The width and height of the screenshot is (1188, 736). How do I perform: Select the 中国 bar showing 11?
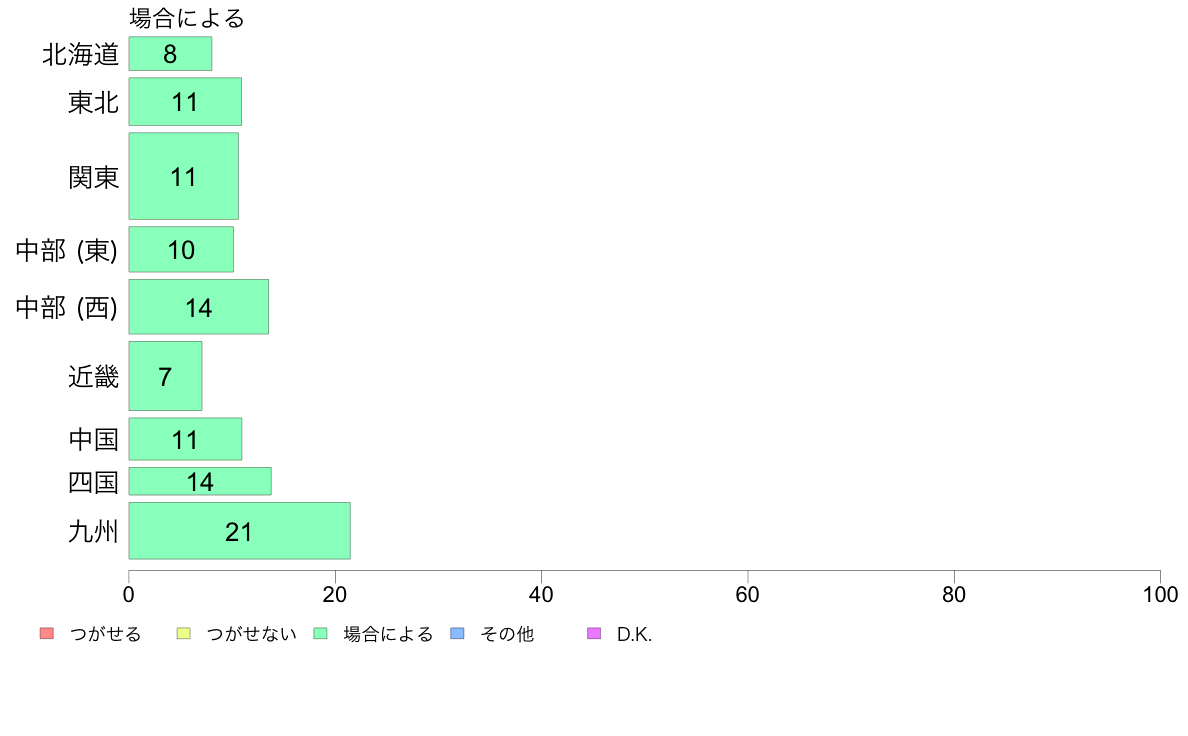click(x=185, y=439)
